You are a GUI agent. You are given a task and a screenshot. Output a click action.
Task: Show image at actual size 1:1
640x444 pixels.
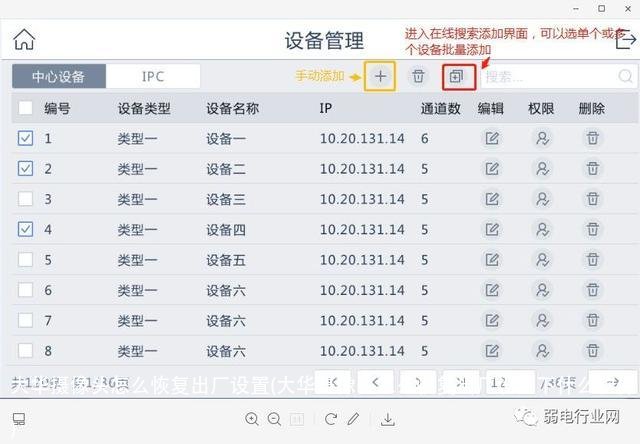[297, 420]
